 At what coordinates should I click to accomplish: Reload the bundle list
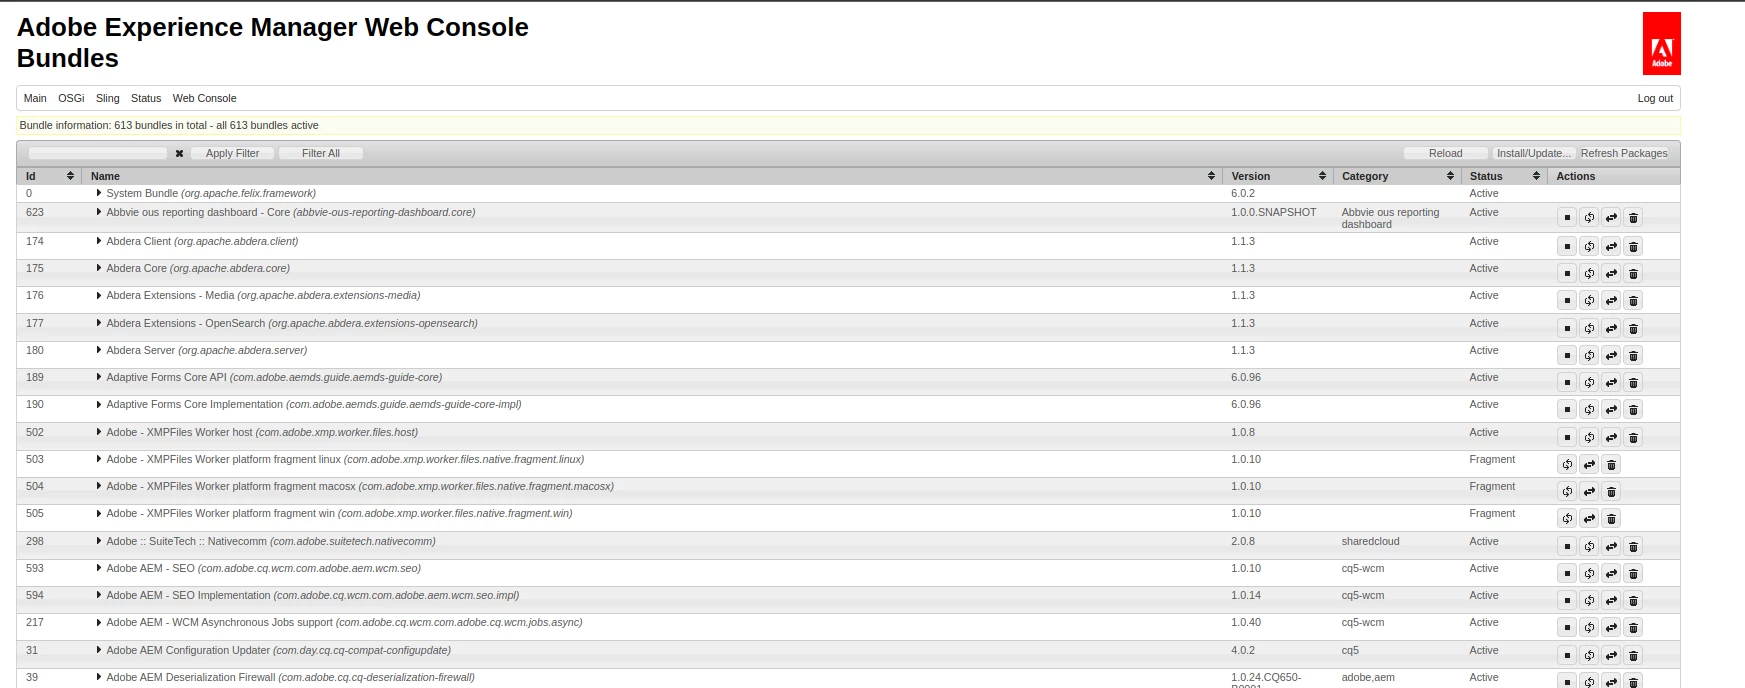pyautogui.click(x=1445, y=153)
